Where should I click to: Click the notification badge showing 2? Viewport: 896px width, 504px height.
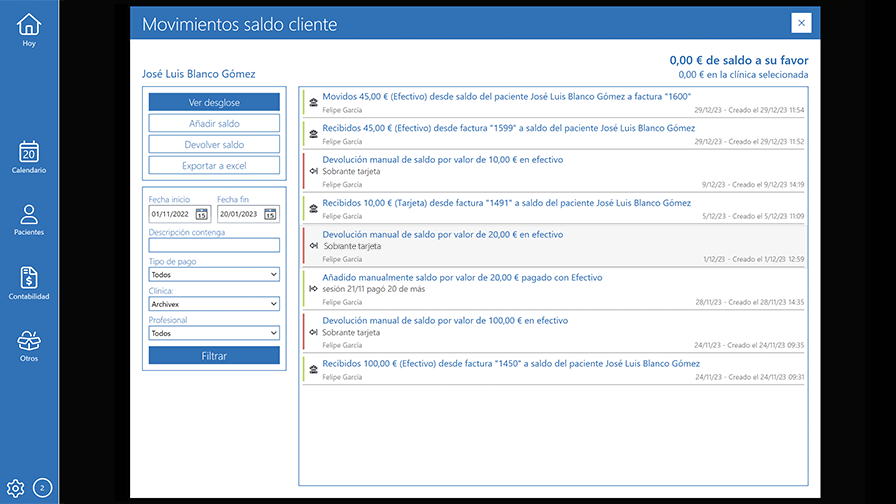[43, 488]
